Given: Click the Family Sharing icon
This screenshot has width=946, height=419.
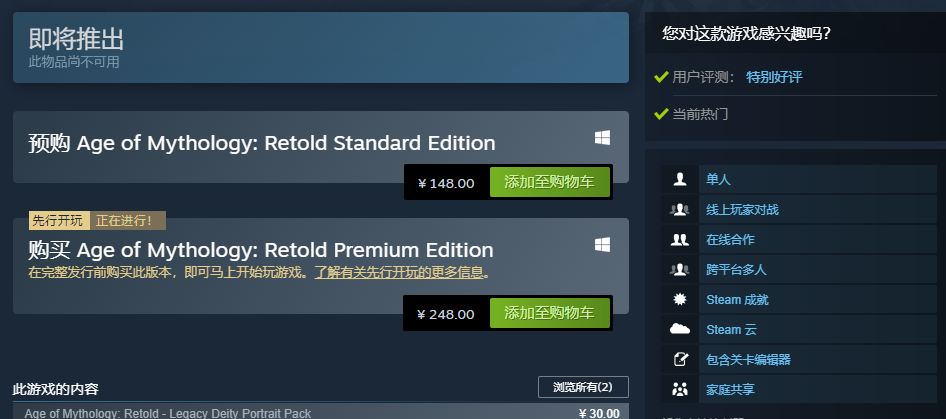Looking at the screenshot, I should pos(680,389).
